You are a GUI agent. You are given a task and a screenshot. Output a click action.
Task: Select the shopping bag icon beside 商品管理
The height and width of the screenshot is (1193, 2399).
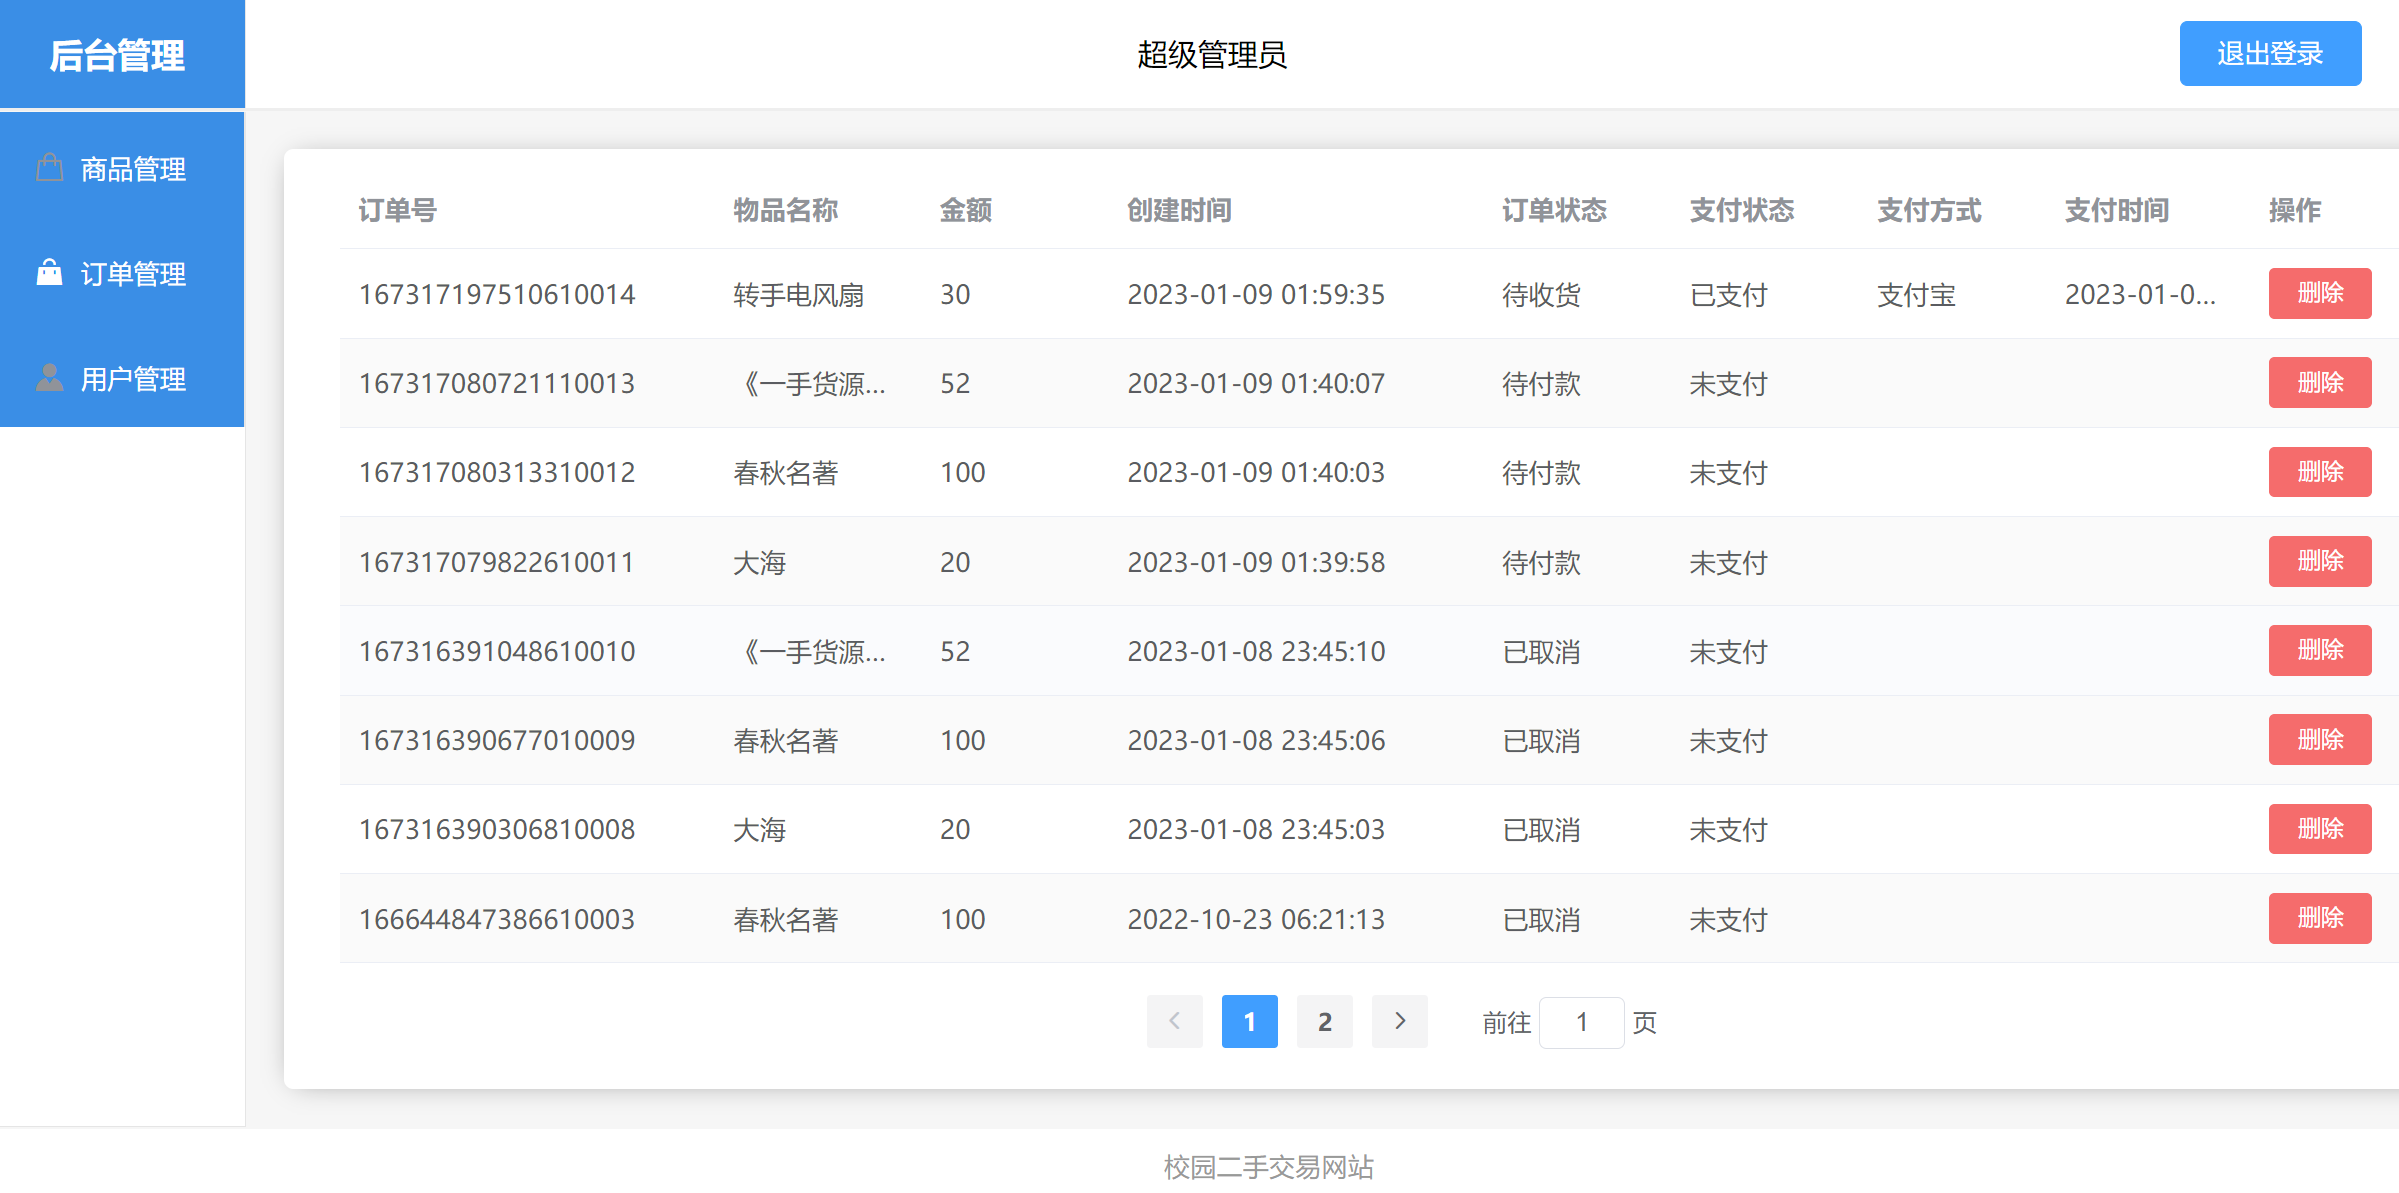tap(50, 166)
